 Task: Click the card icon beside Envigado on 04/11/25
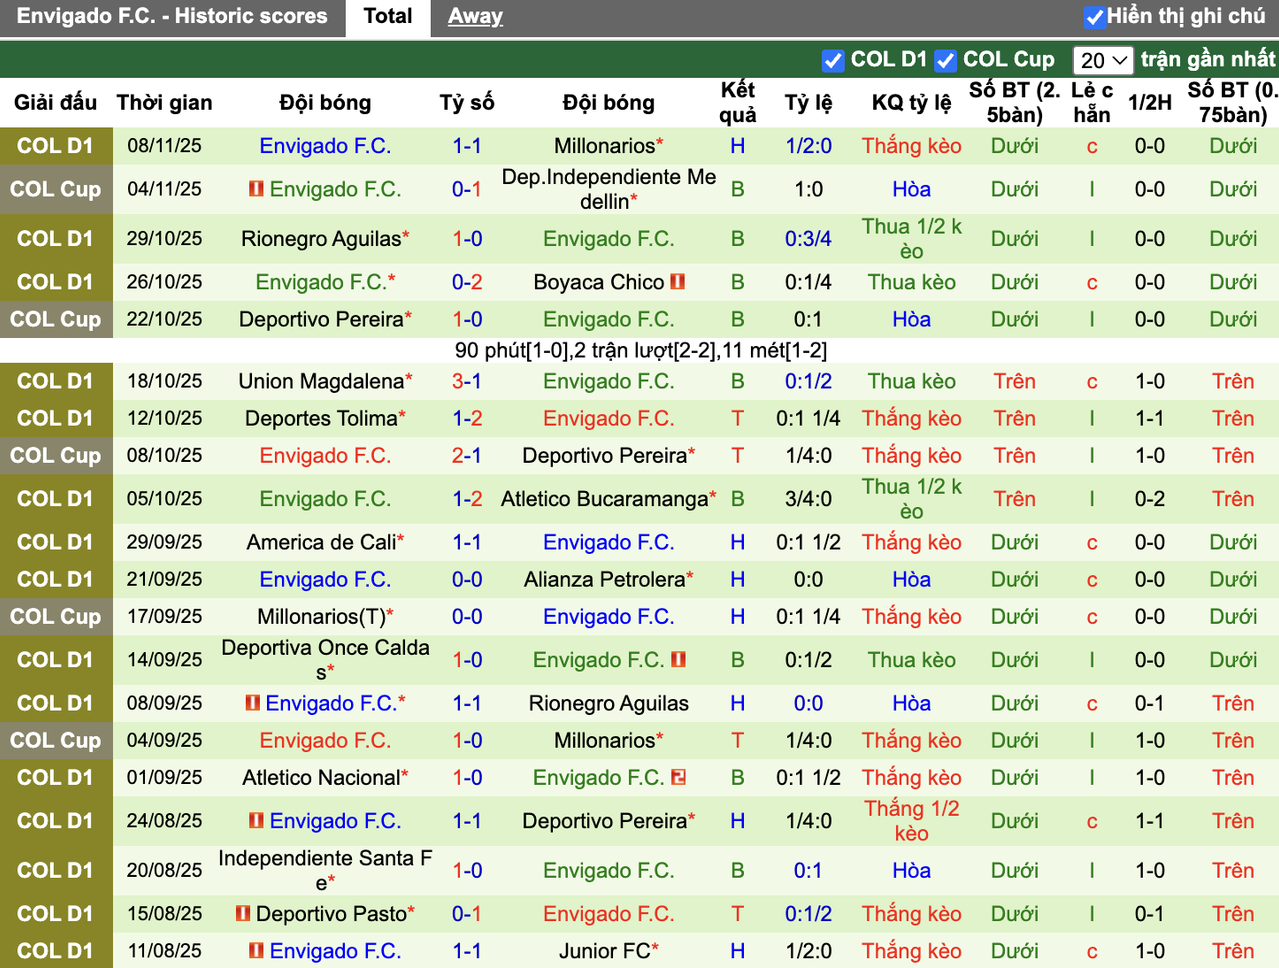pos(256,189)
